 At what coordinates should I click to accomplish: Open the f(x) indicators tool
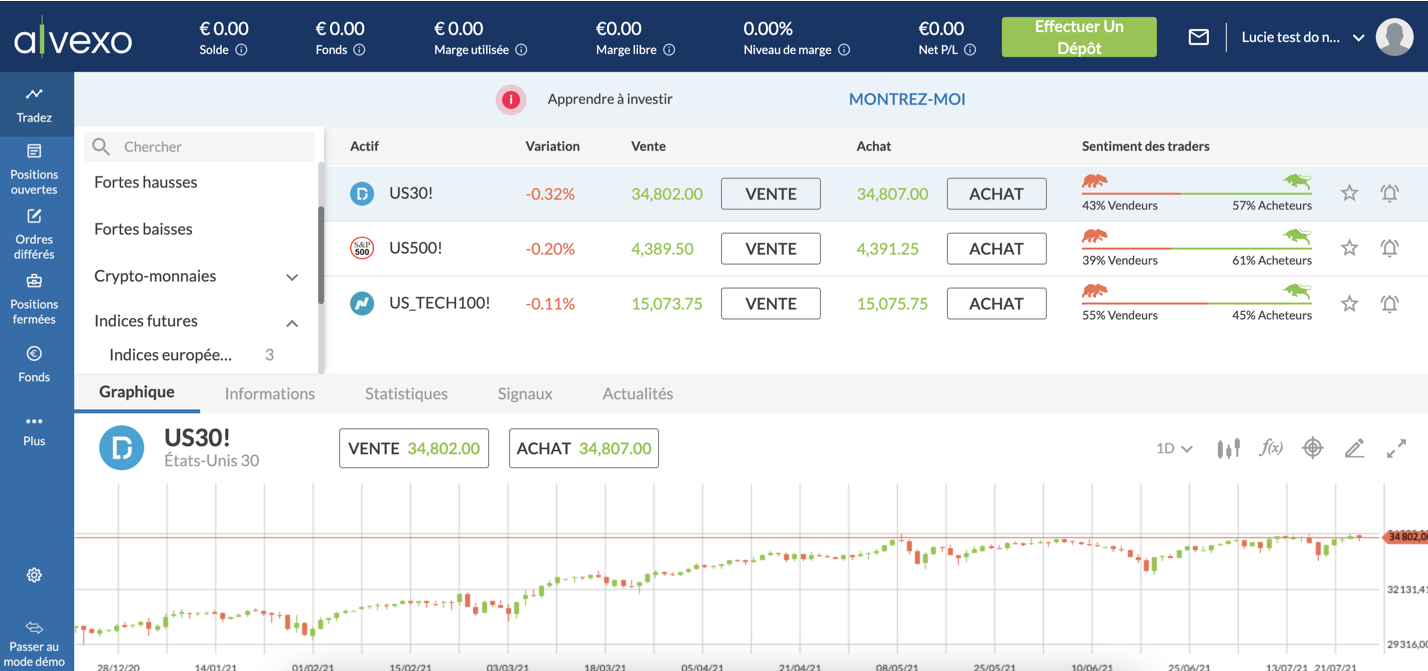point(1270,448)
